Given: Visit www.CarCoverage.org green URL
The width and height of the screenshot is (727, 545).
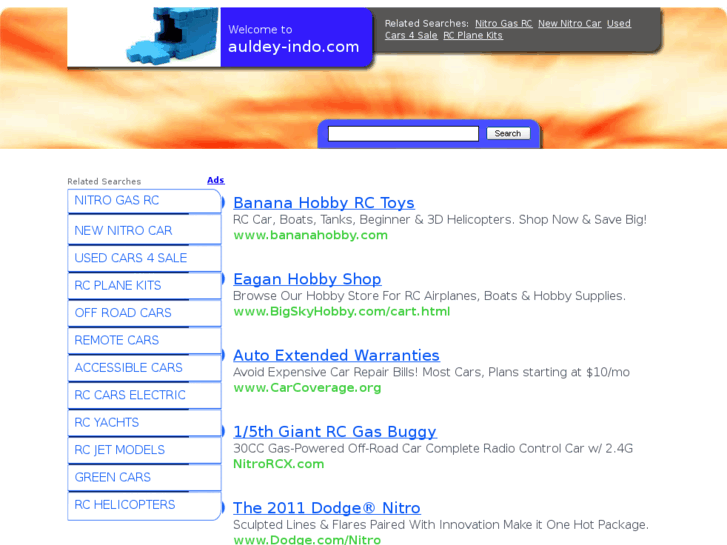Looking at the screenshot, I should (x=307, y=388).
